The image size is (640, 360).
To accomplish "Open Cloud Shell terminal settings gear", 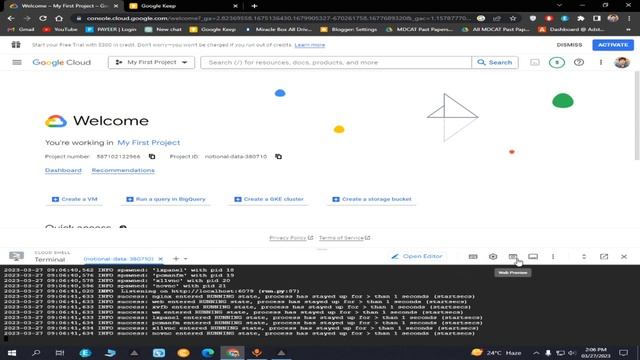I will [x=493, y=256].
